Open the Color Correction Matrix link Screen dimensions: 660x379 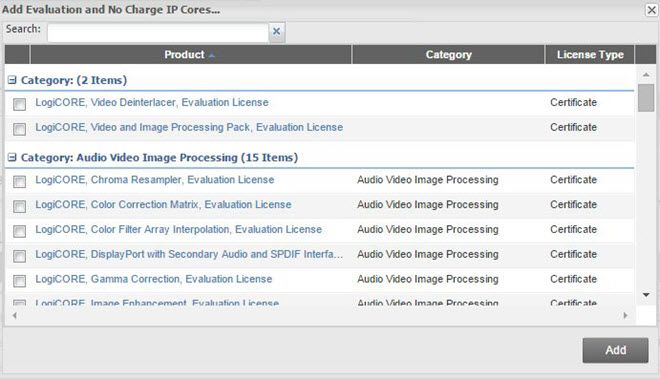(x=163, y=205)
